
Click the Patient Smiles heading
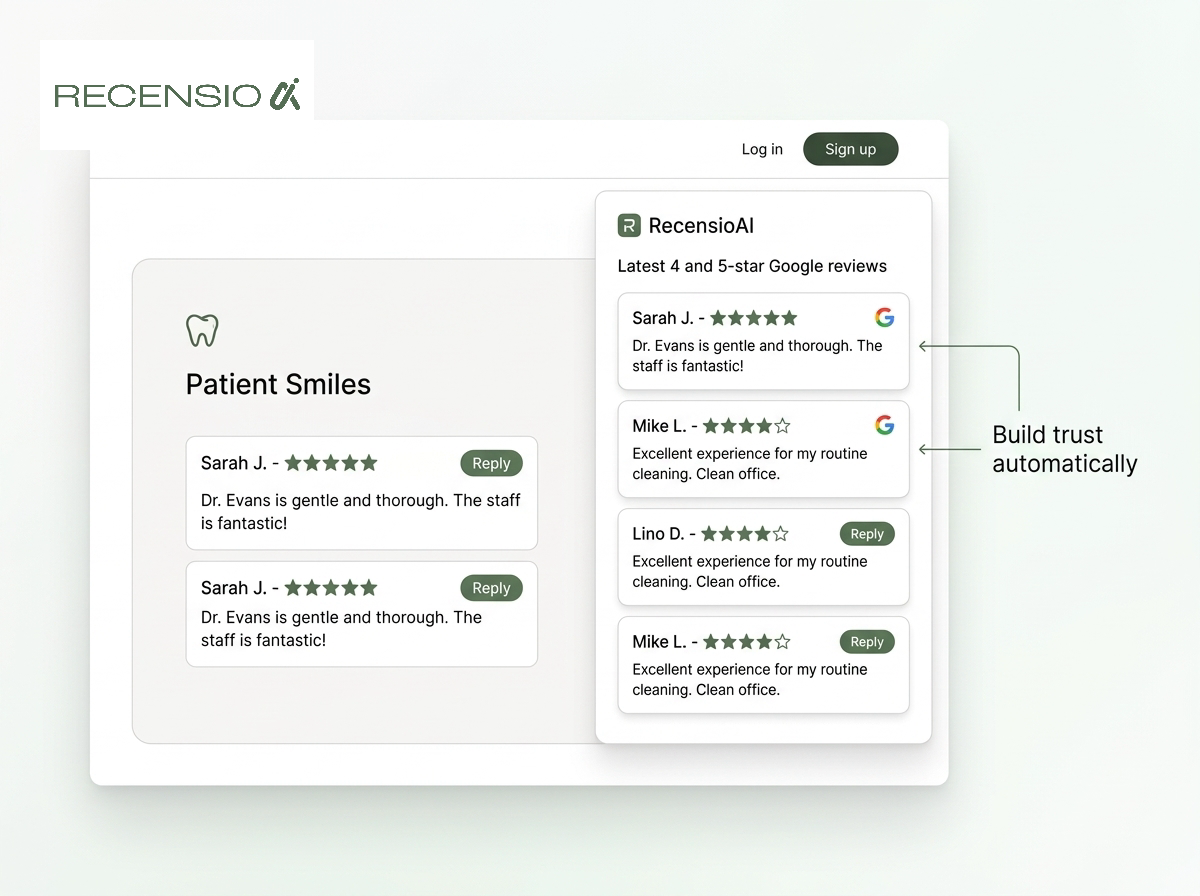point(278,384)
